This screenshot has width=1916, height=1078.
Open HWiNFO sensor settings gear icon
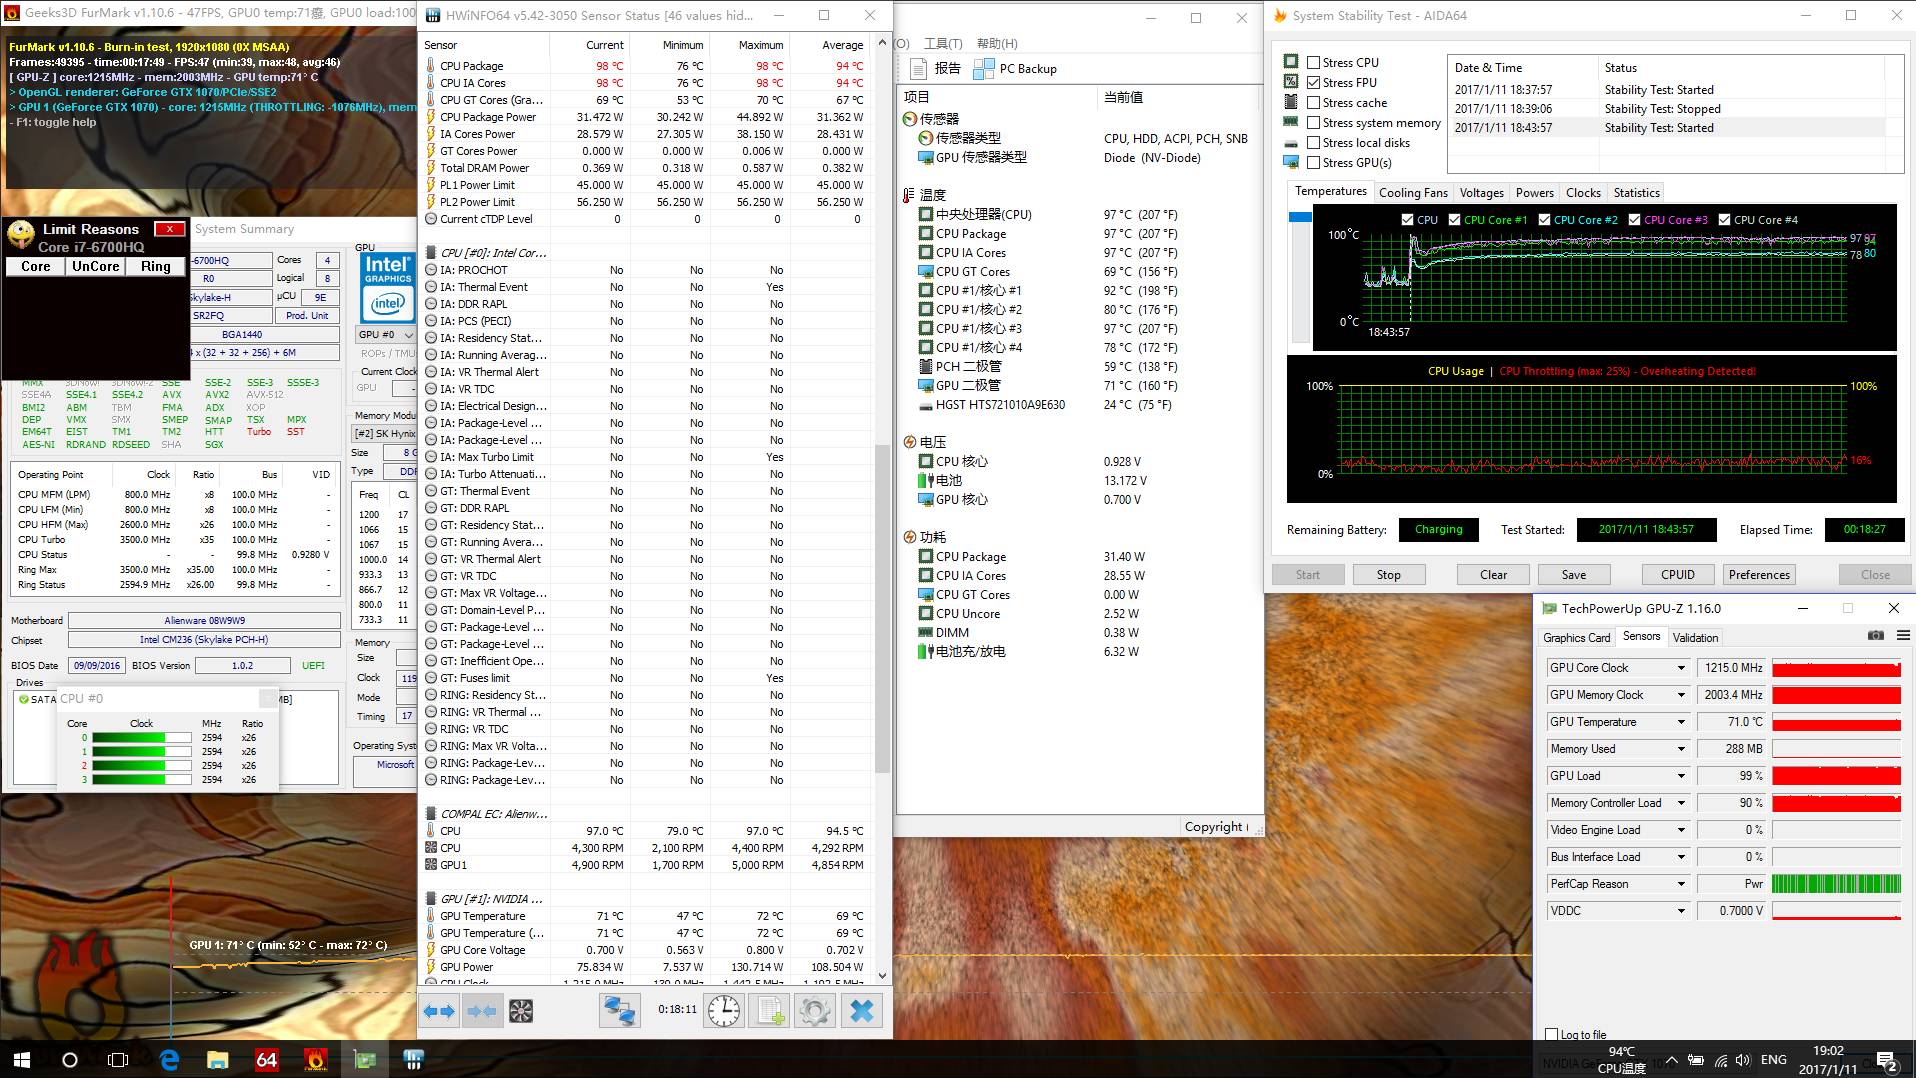[x=814, y=1011]
